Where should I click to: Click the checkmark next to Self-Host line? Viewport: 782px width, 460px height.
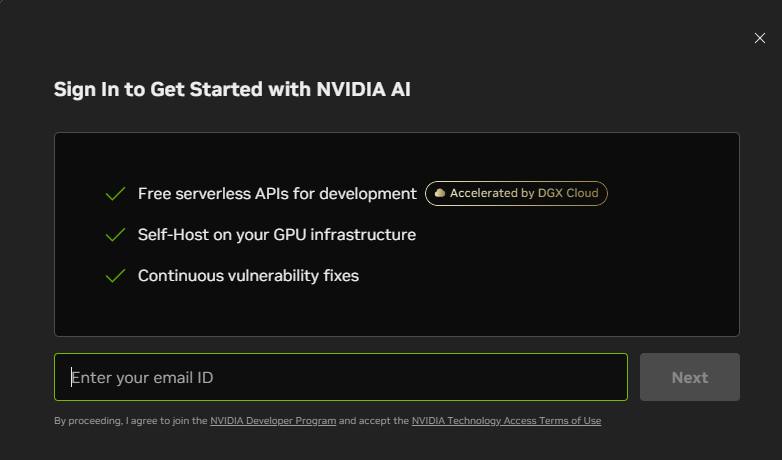coord(116,235)
